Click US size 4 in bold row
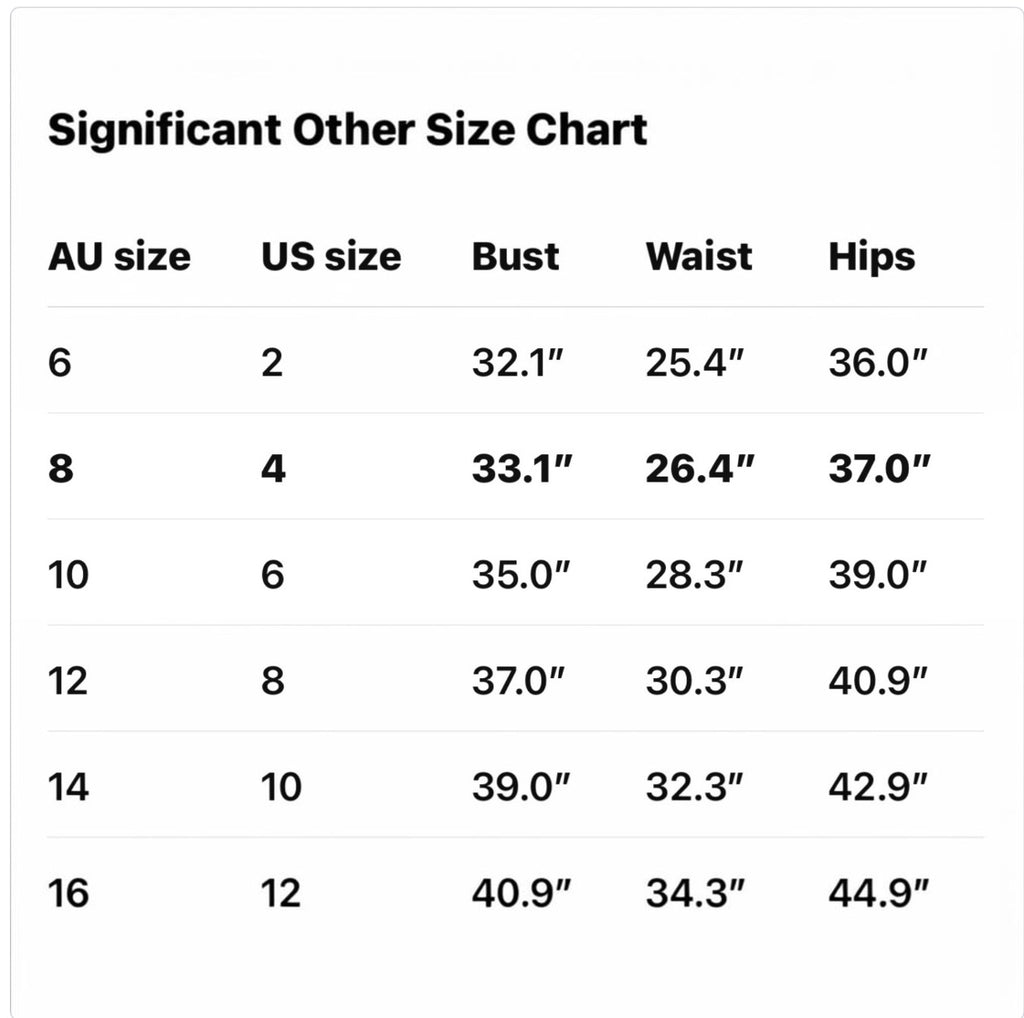The width and height of the screenshot is (1024, 1018). tap(273, 469)
